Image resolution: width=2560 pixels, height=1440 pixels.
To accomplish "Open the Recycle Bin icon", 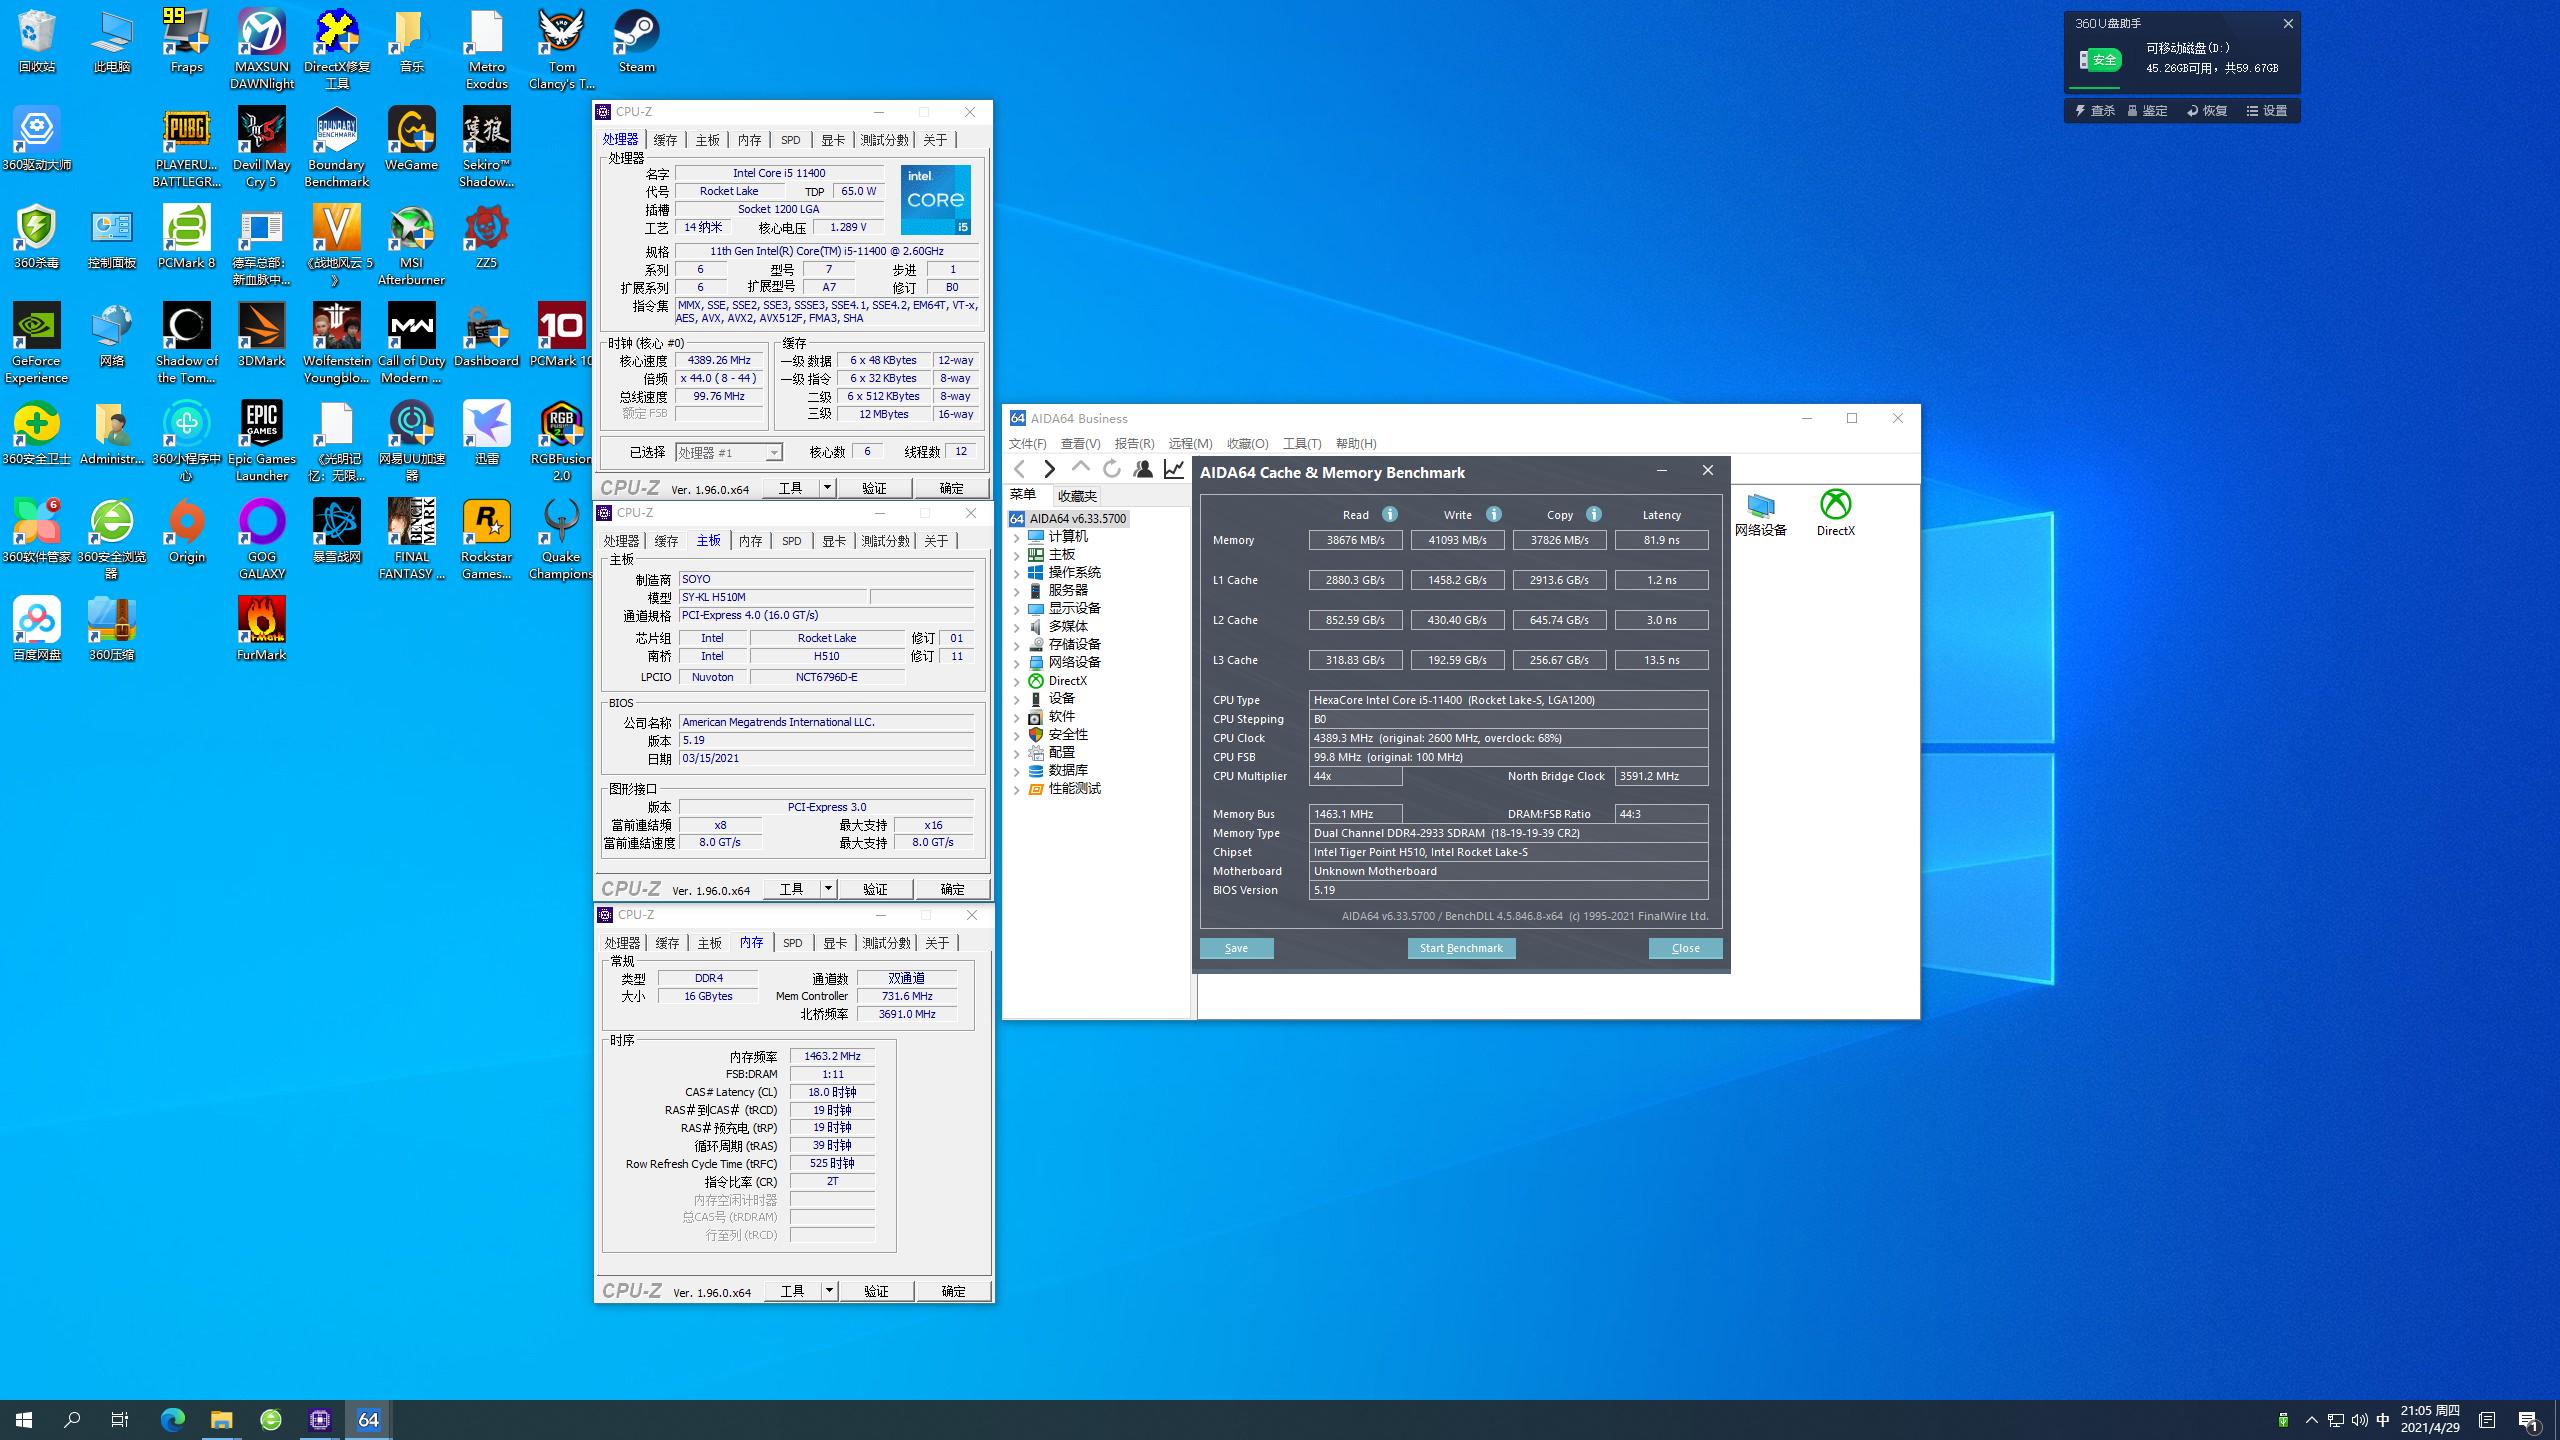I will click(x=36, y=42).
